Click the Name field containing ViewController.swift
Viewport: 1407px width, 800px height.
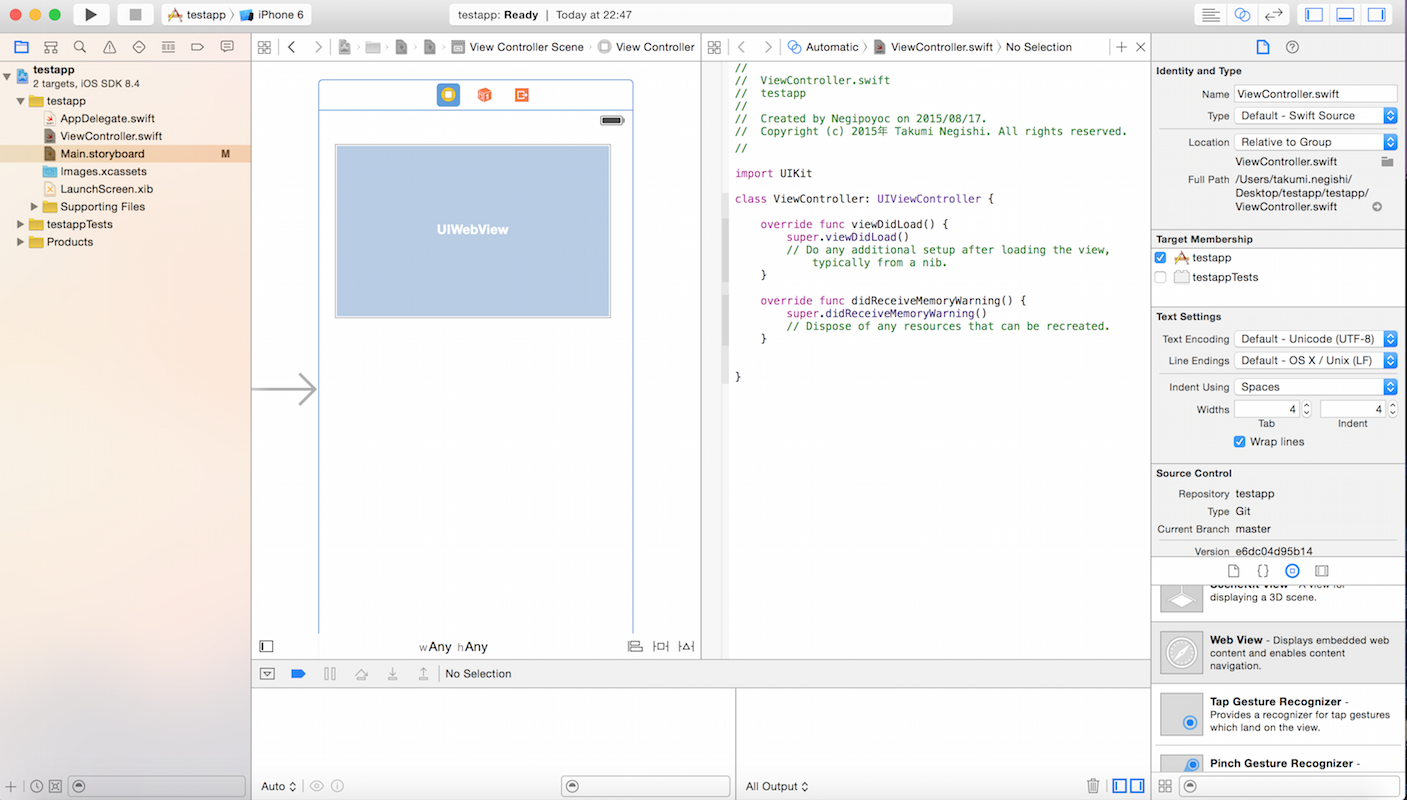point(1315,94)
